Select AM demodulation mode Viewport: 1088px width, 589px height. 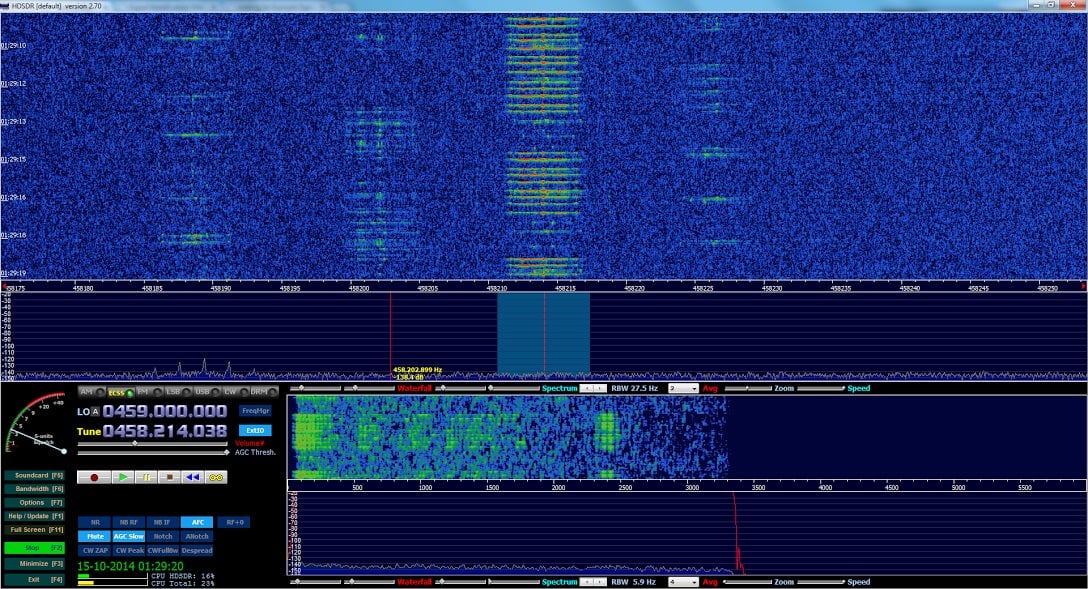[x=92, y=392]
